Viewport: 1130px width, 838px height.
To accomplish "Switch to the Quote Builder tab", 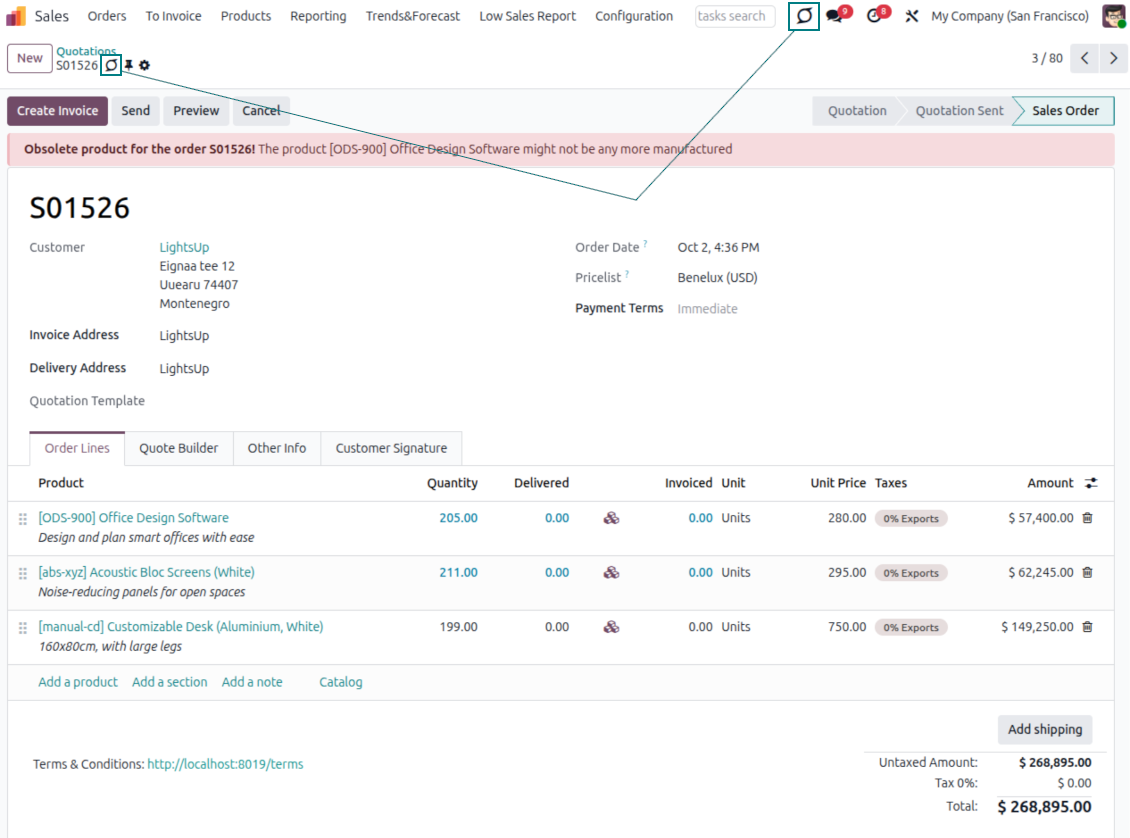I will (x=178, y=448).
